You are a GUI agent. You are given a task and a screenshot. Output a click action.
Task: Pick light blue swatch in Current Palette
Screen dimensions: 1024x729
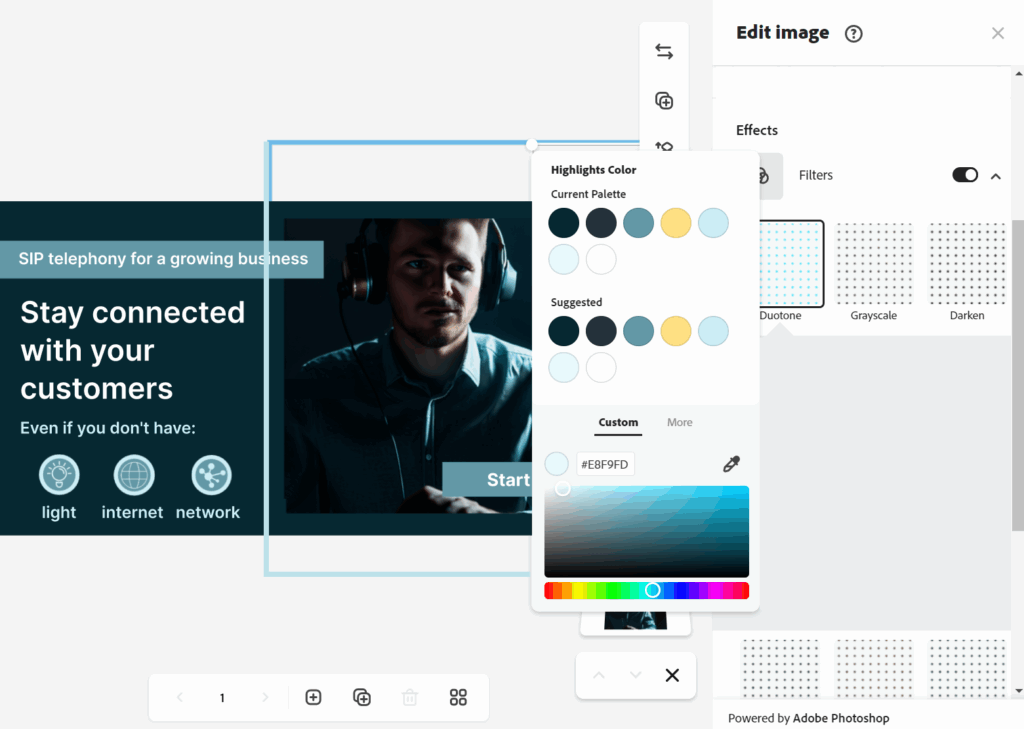point(713,223)
